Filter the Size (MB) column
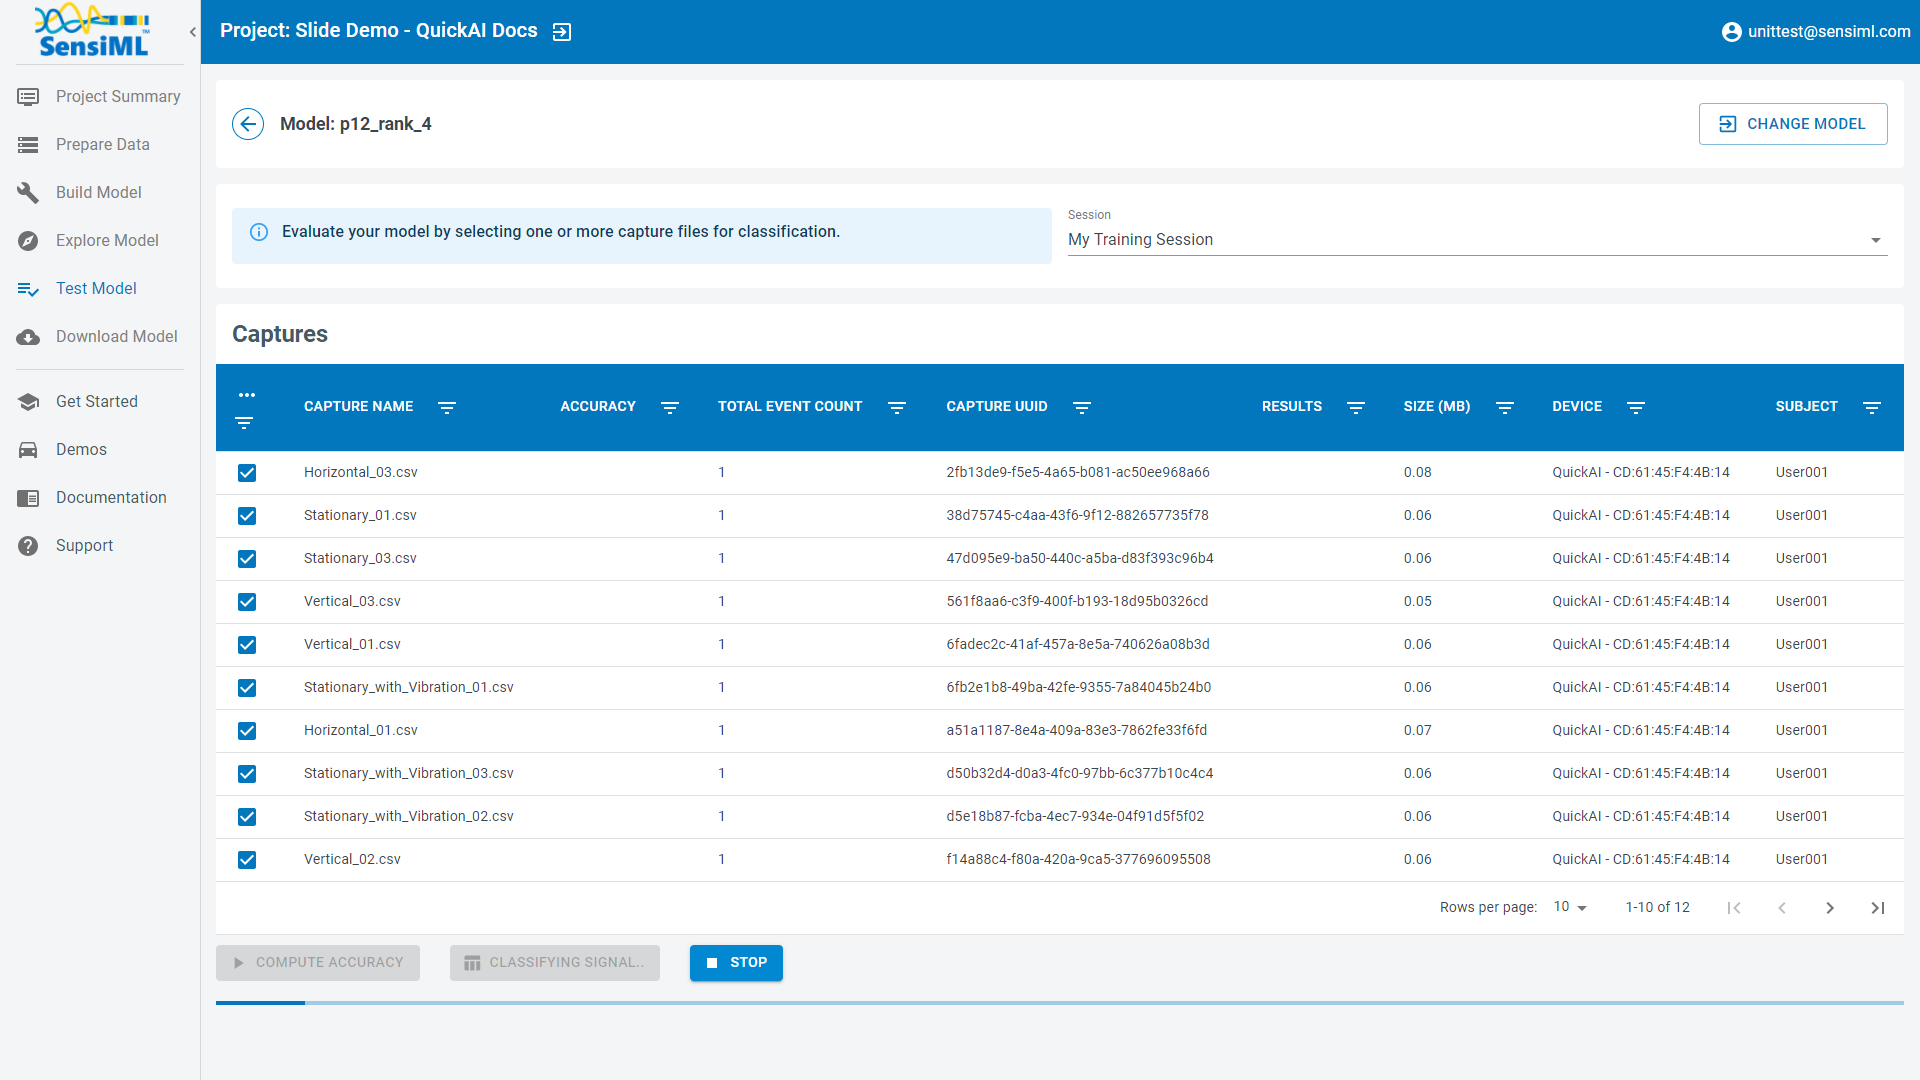This screenshot has width=1920, height=1080. (x=1505, y=407)
